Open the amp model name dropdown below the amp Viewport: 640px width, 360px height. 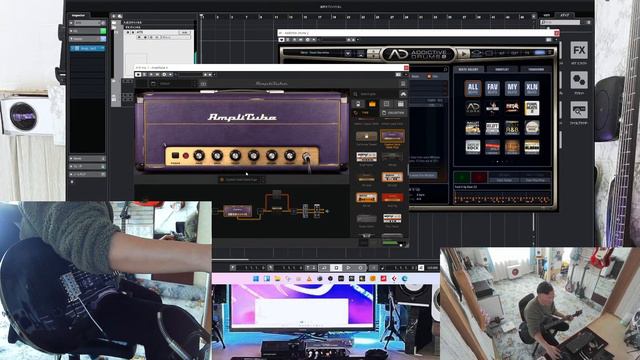tap(242, 180)
